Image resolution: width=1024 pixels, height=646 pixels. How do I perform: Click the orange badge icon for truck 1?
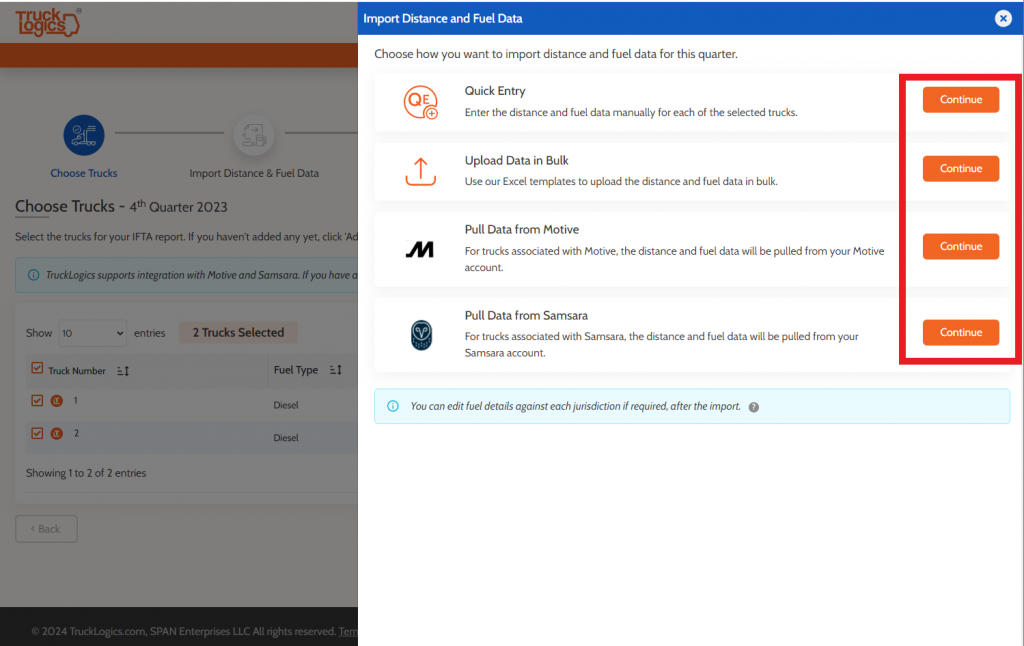coord(57,400)
